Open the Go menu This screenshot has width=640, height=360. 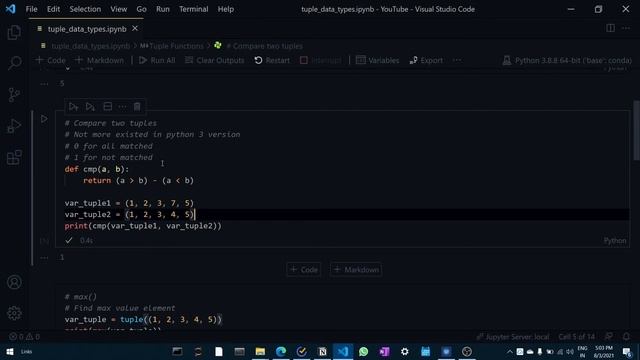tap(141, 9)
